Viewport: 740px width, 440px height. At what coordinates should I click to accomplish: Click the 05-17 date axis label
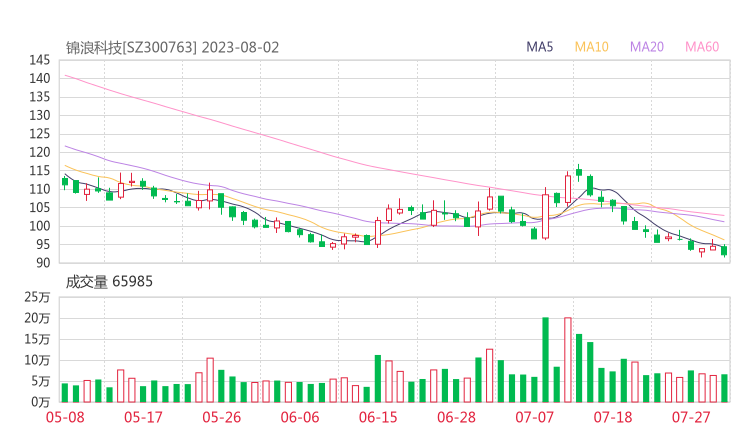click(143, 417)
